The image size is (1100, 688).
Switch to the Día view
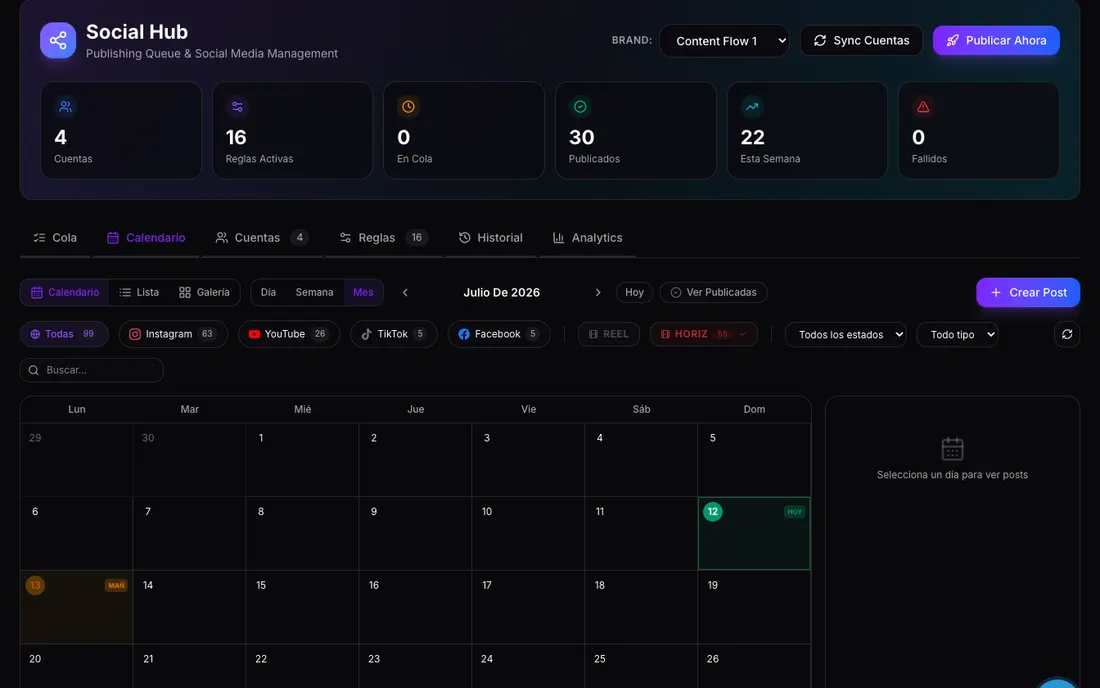[268, 292]
